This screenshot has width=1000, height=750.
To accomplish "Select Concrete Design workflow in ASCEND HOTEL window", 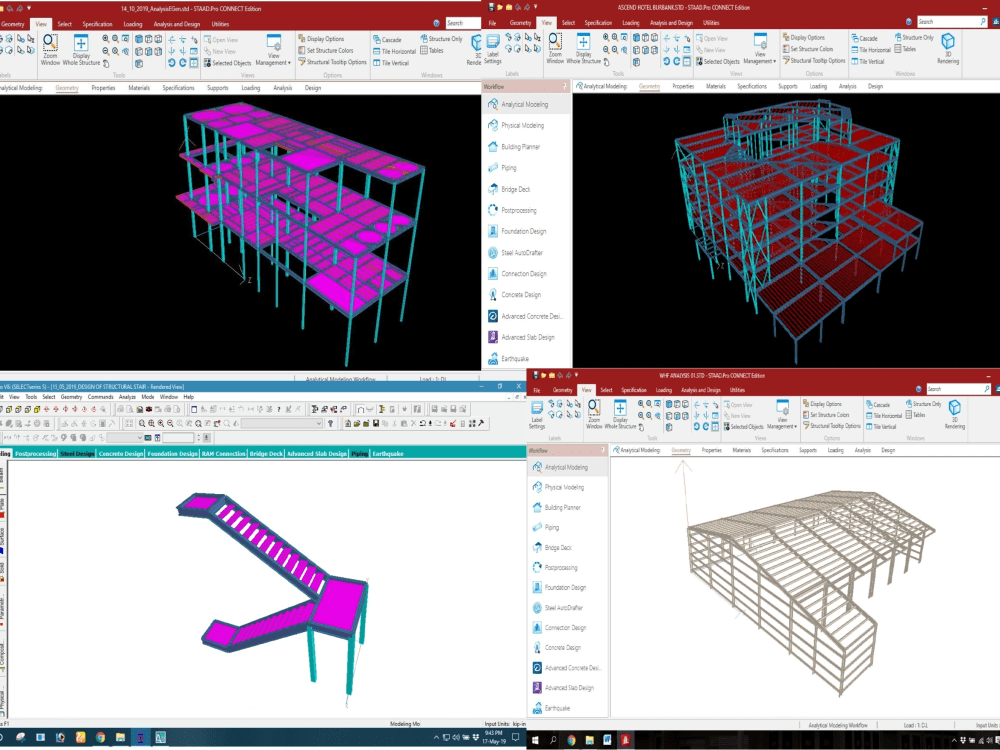I will 526,295.
